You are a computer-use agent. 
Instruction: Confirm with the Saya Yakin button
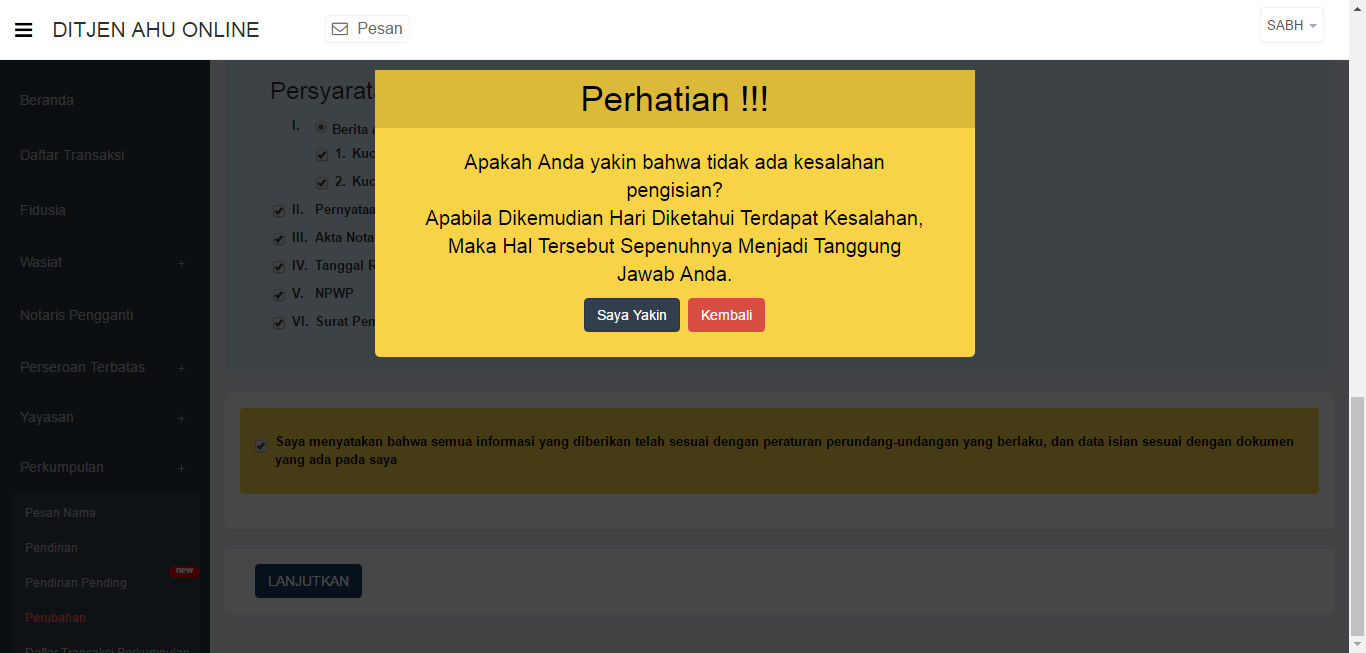coord(631,315)
